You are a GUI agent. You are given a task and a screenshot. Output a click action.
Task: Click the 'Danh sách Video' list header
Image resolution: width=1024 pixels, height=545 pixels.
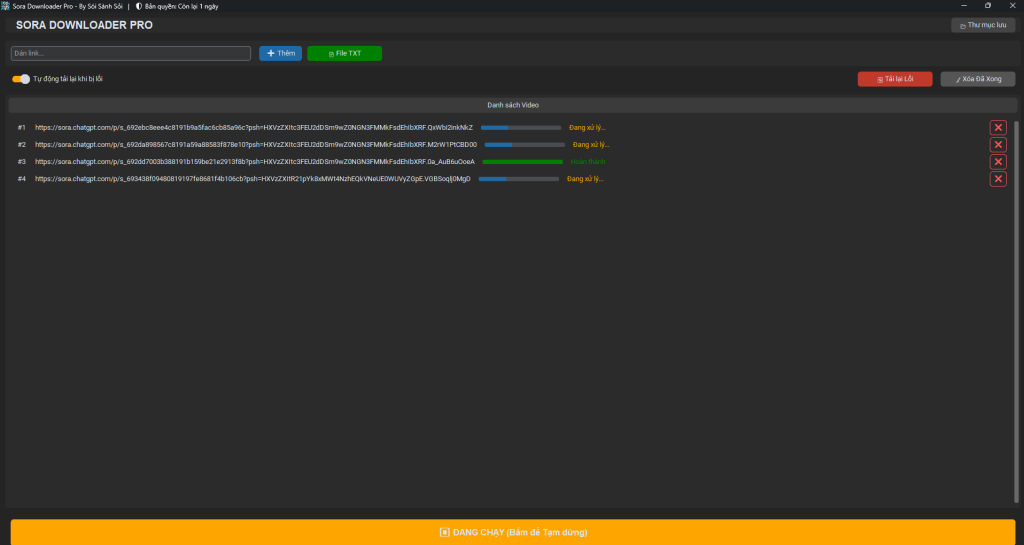click(513, 105)
